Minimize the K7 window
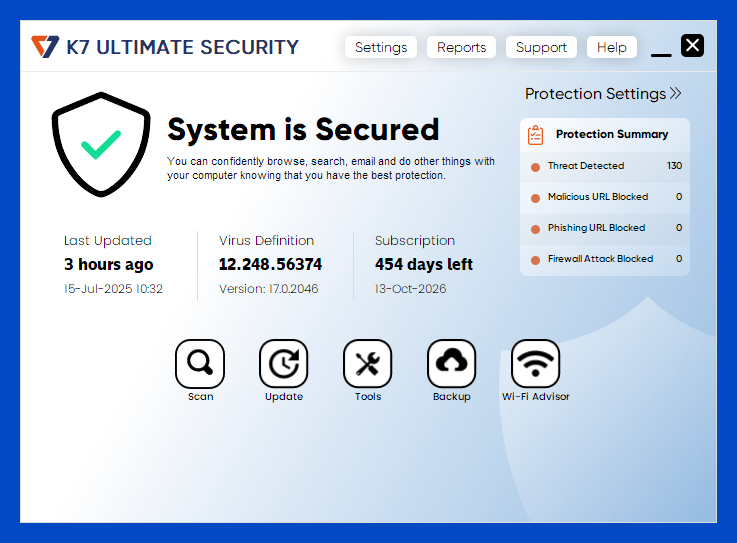The height and width of the screenshot is (543, 737). point(661,55)
